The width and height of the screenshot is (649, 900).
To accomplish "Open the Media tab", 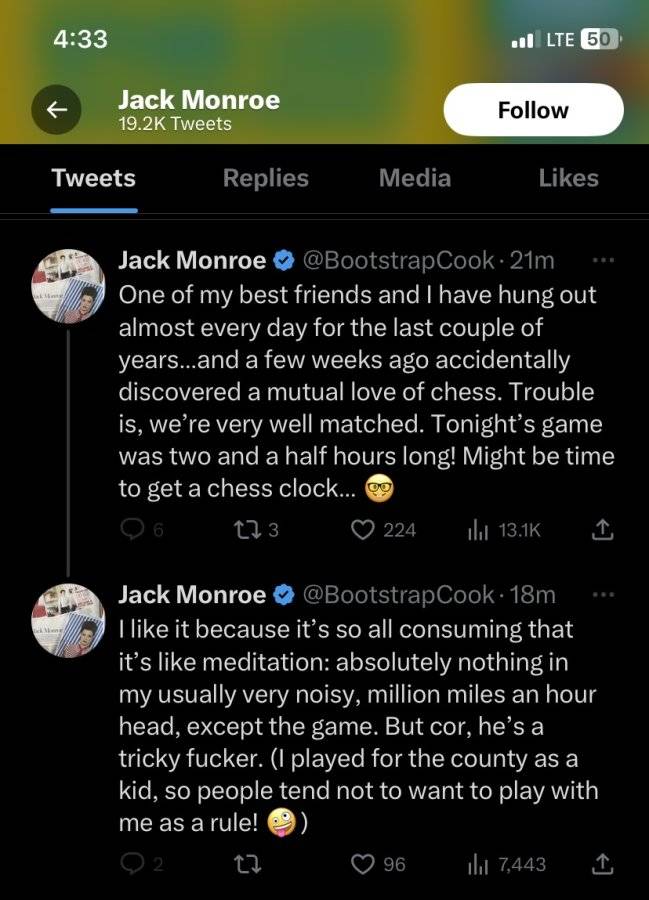I will pos(415,178).
